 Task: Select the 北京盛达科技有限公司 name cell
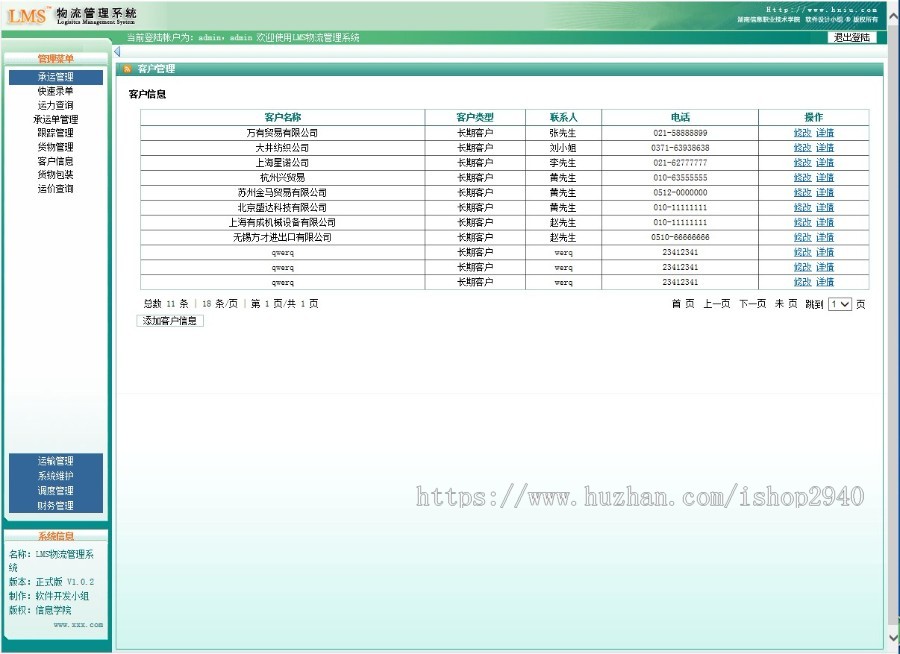click(x=282, y=207)
